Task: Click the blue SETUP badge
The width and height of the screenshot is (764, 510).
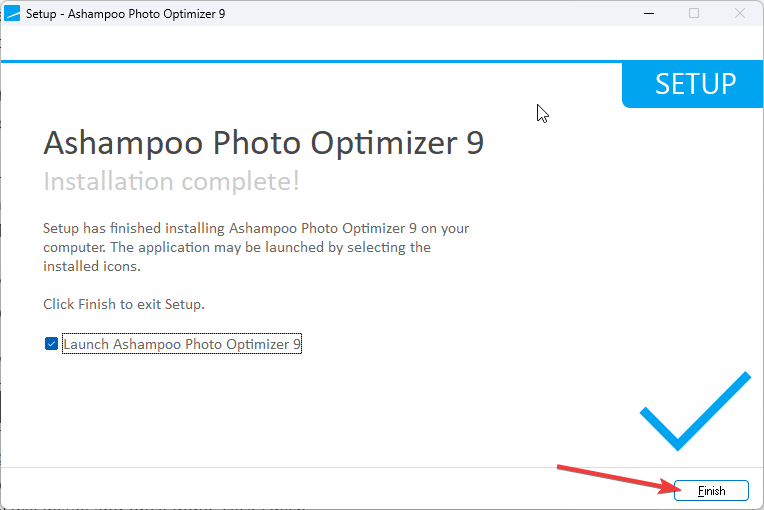Action: 694,84
